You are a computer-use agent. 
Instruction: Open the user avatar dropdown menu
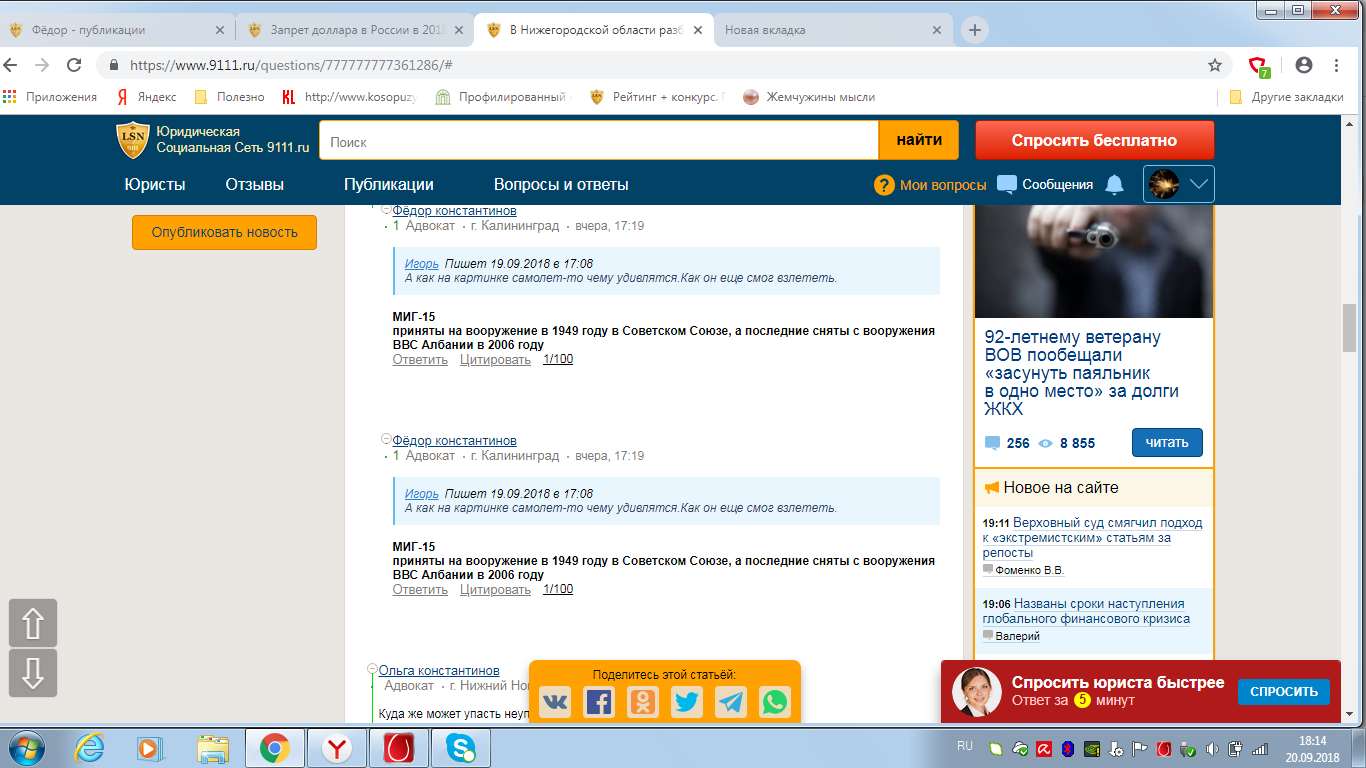tap(1179, 184)
